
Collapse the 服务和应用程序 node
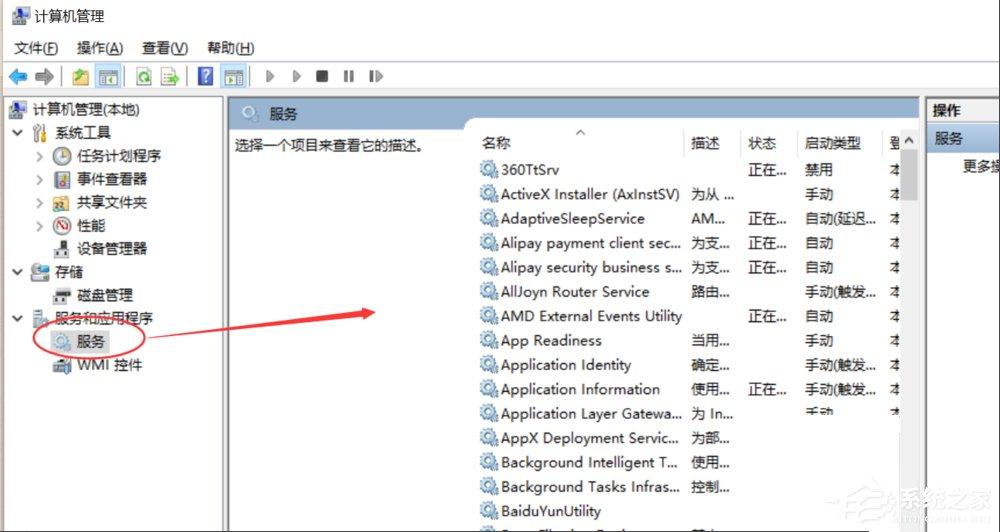click(18, 318)
